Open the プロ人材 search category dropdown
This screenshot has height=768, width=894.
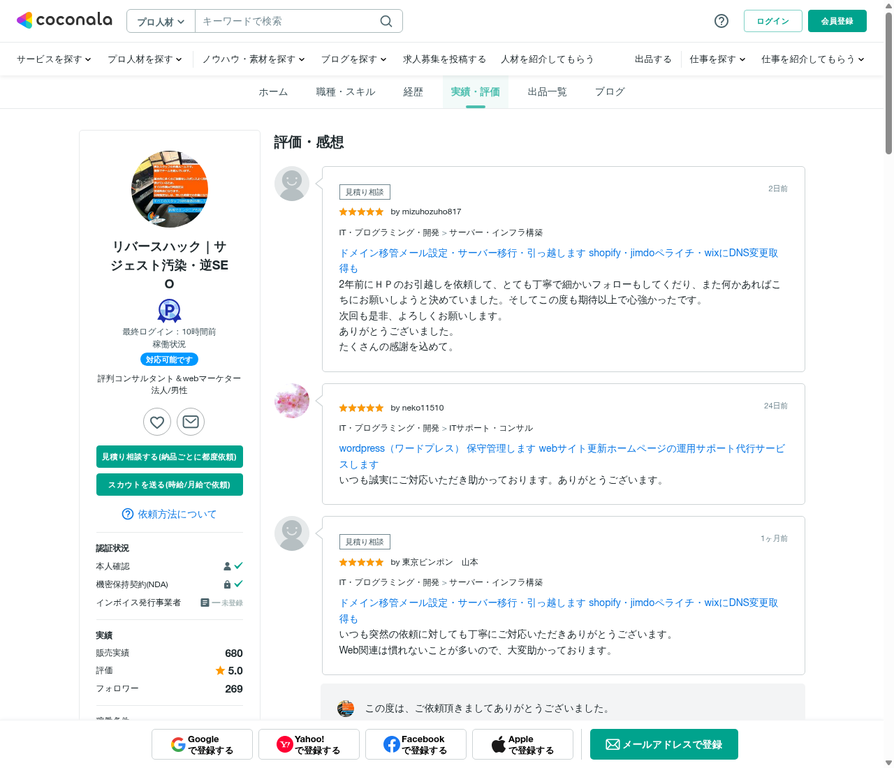click(160, 20)
